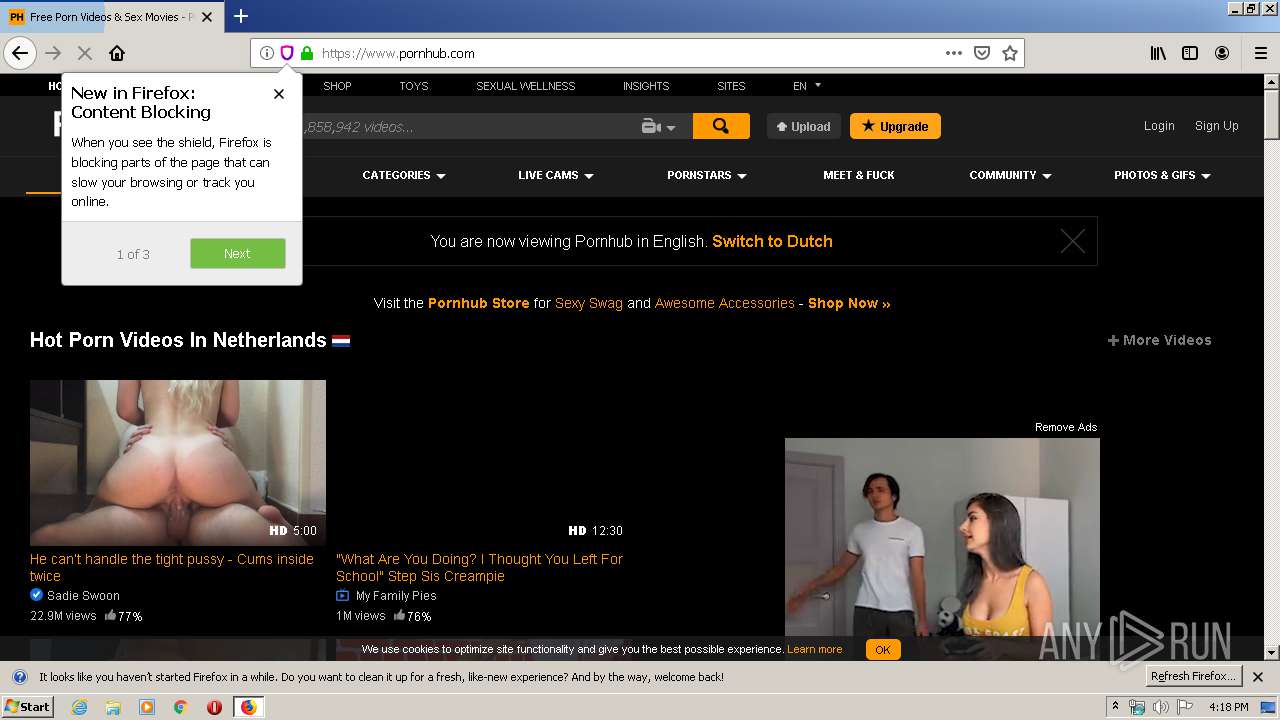Open the content blocking shield panel
Screen dimensions: 1280x720
[x=287, y=53]
